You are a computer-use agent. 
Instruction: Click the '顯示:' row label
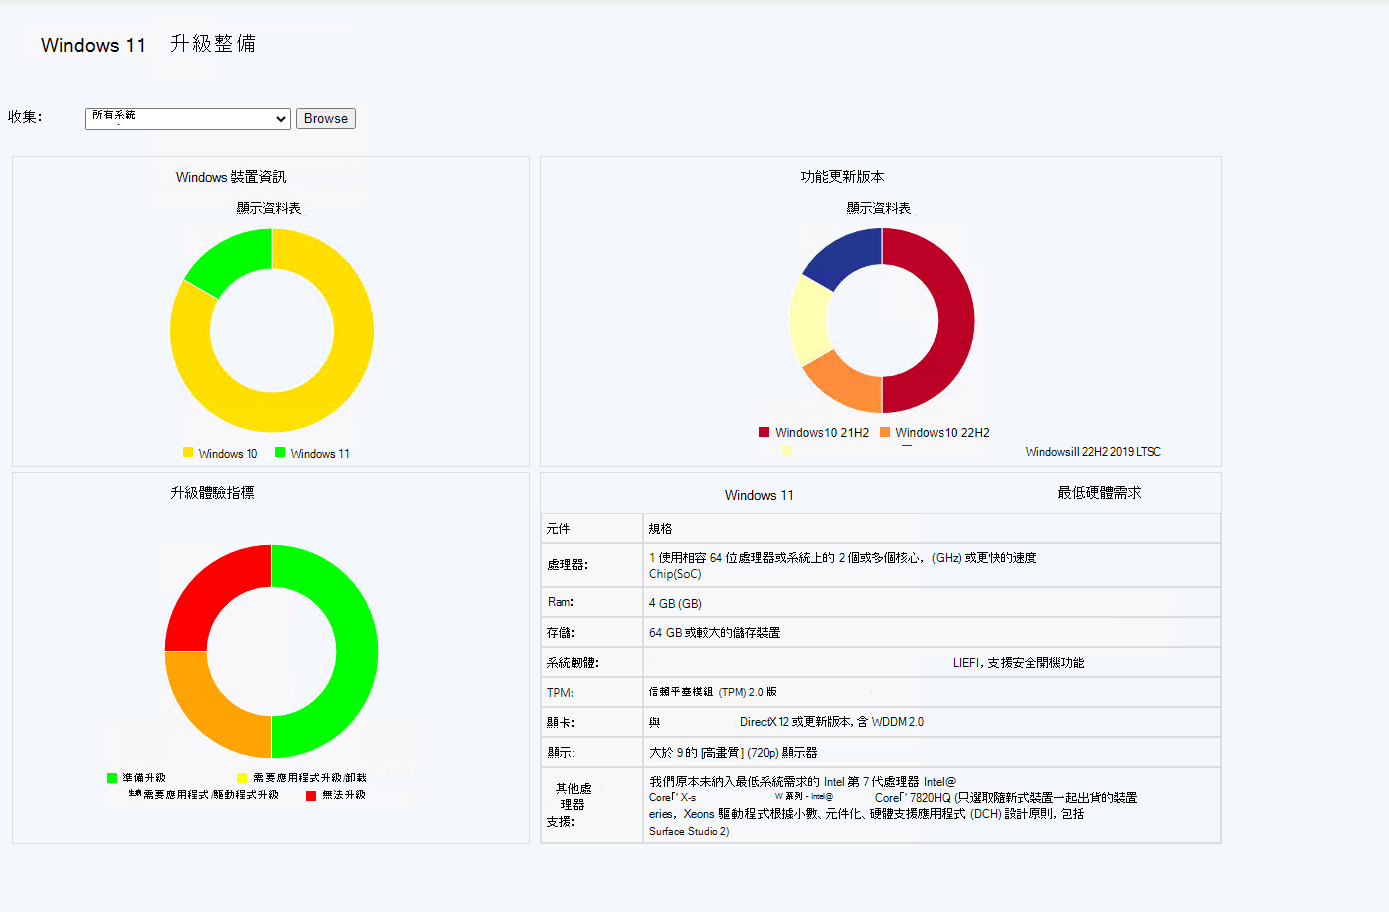(561, 752)
